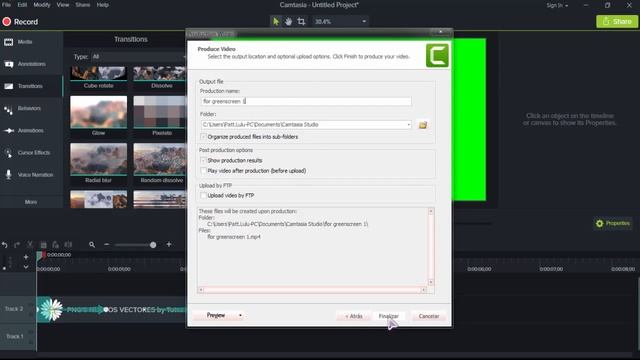
Task: Click the timeline zoom magnifier icon
Action: point(92,244)
